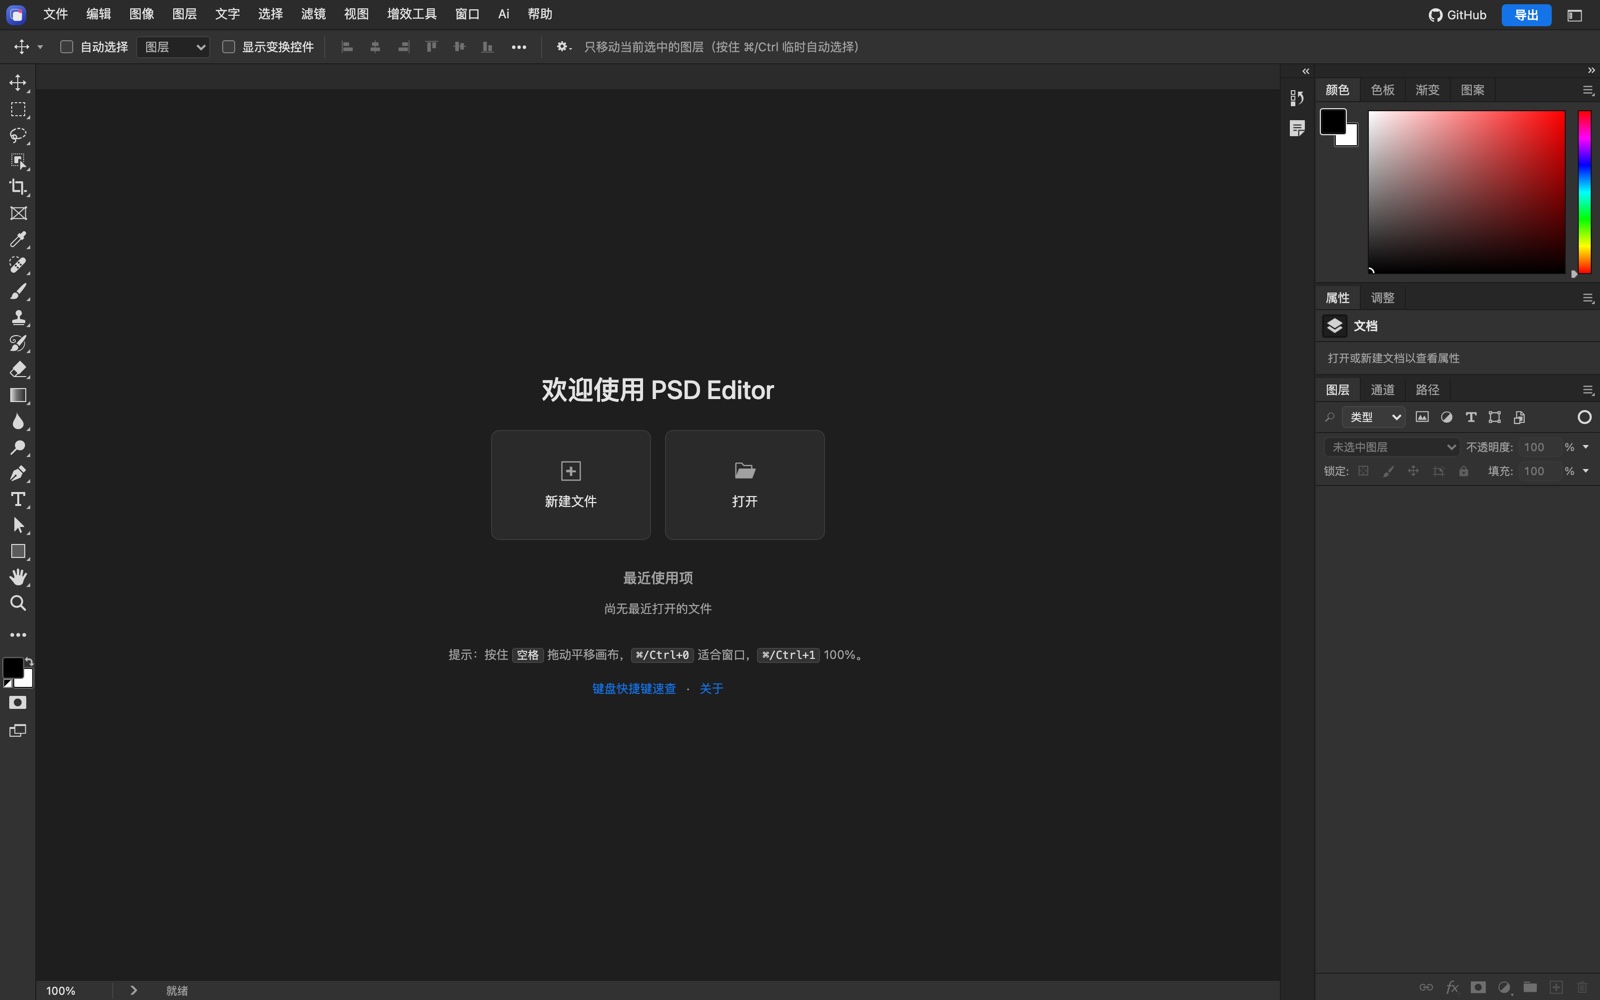1600x1000 pixels.
Task: Select the Gradient tool
Action: (x=18, y=395)
